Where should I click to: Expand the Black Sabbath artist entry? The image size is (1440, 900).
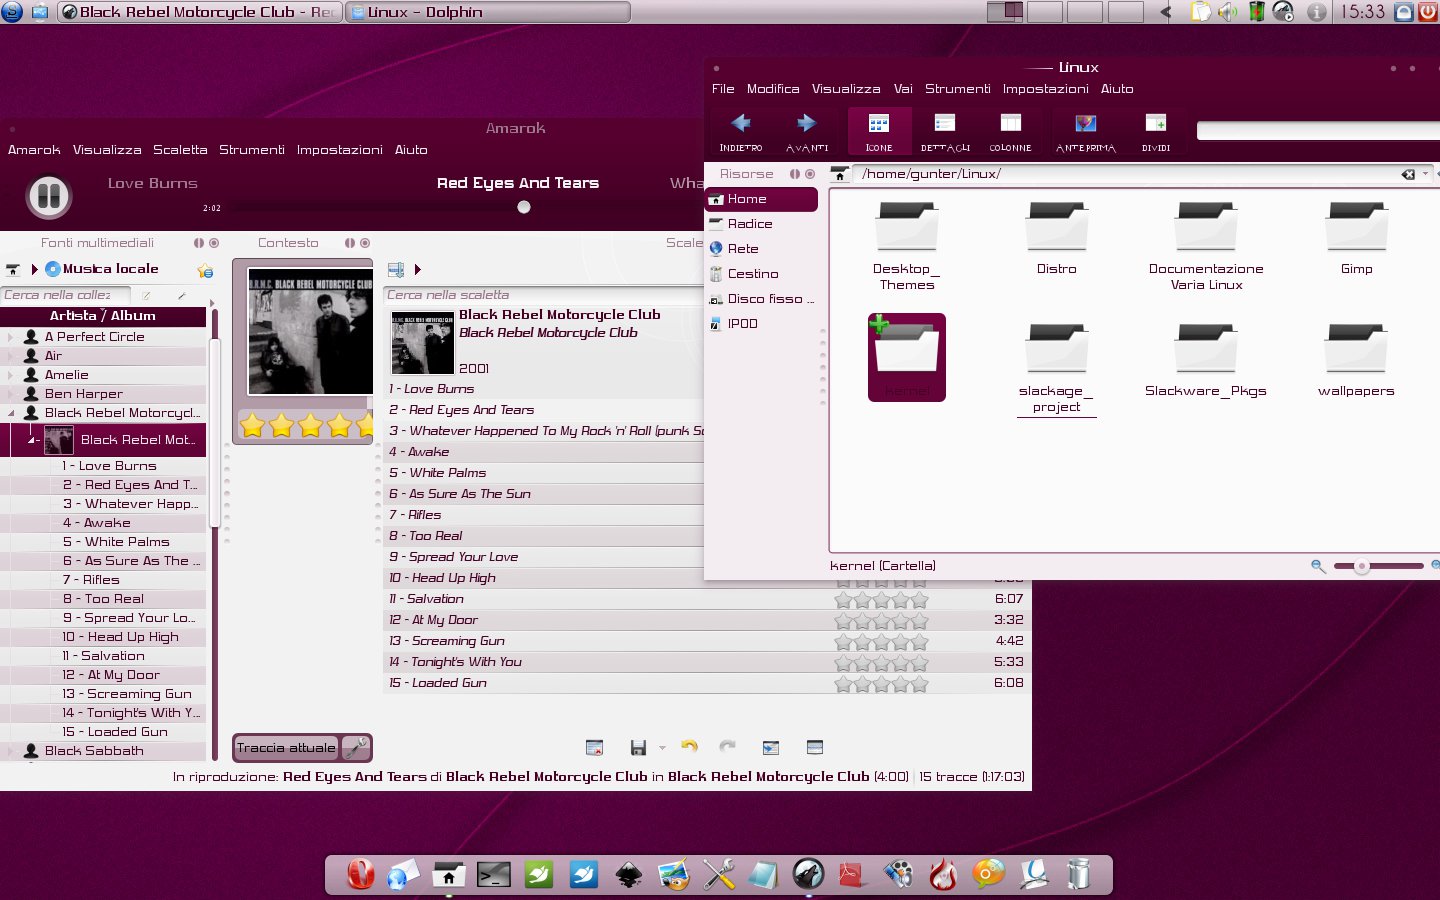click(12, 751)
